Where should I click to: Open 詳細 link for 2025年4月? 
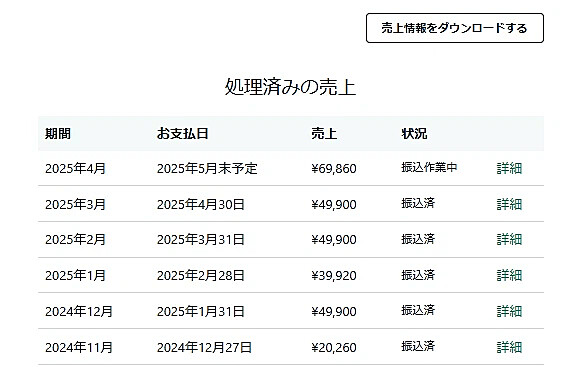click(509, 168)
